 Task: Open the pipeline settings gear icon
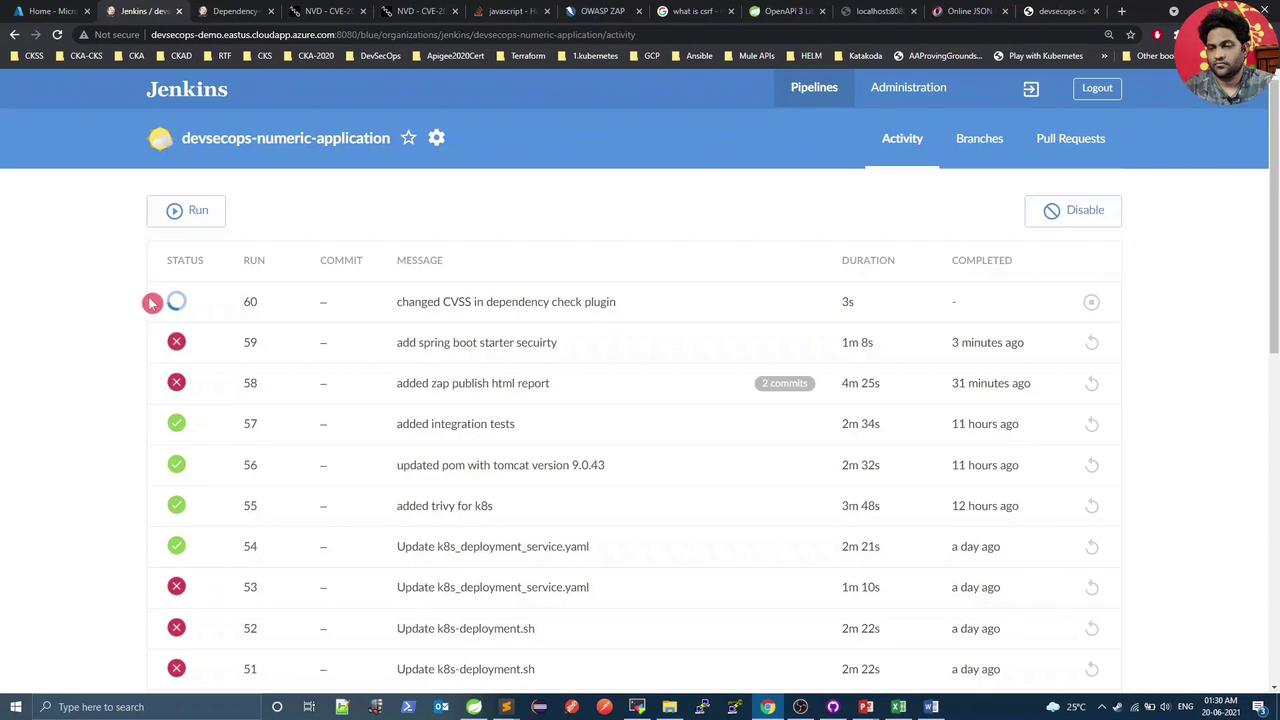point(436,138)
